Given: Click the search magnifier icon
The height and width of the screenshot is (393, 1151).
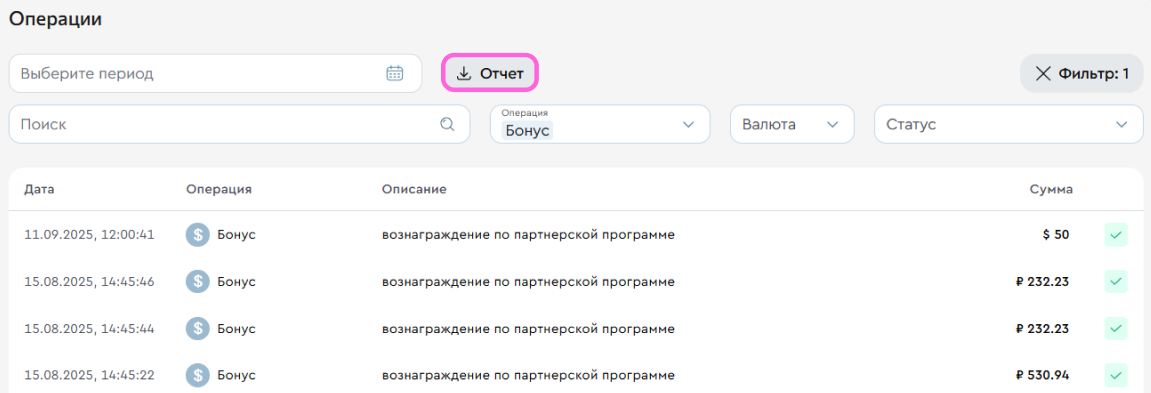Looking at the screenshot, I should [447, 124].
